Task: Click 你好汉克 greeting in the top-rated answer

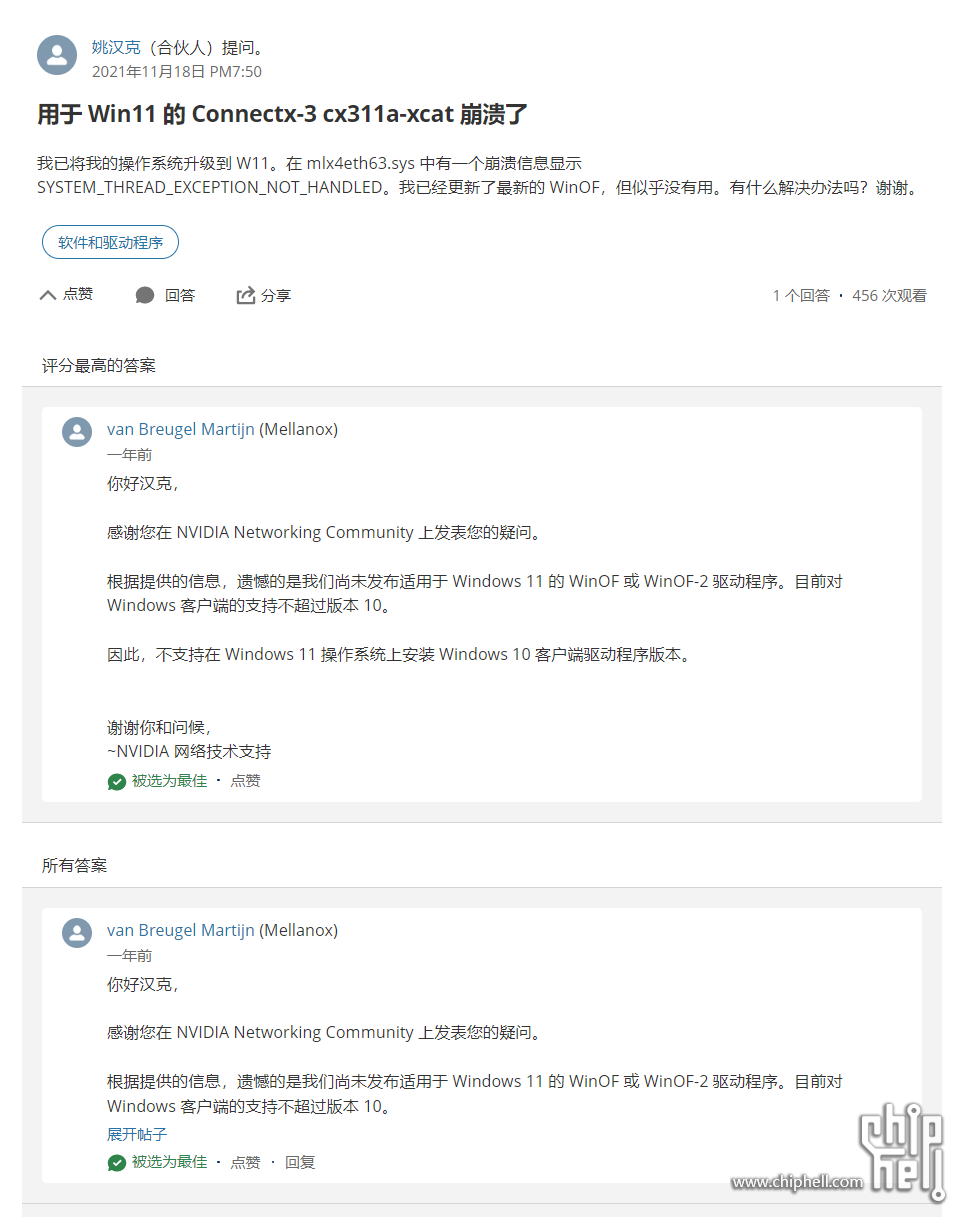Action: (x=143, y=483)
